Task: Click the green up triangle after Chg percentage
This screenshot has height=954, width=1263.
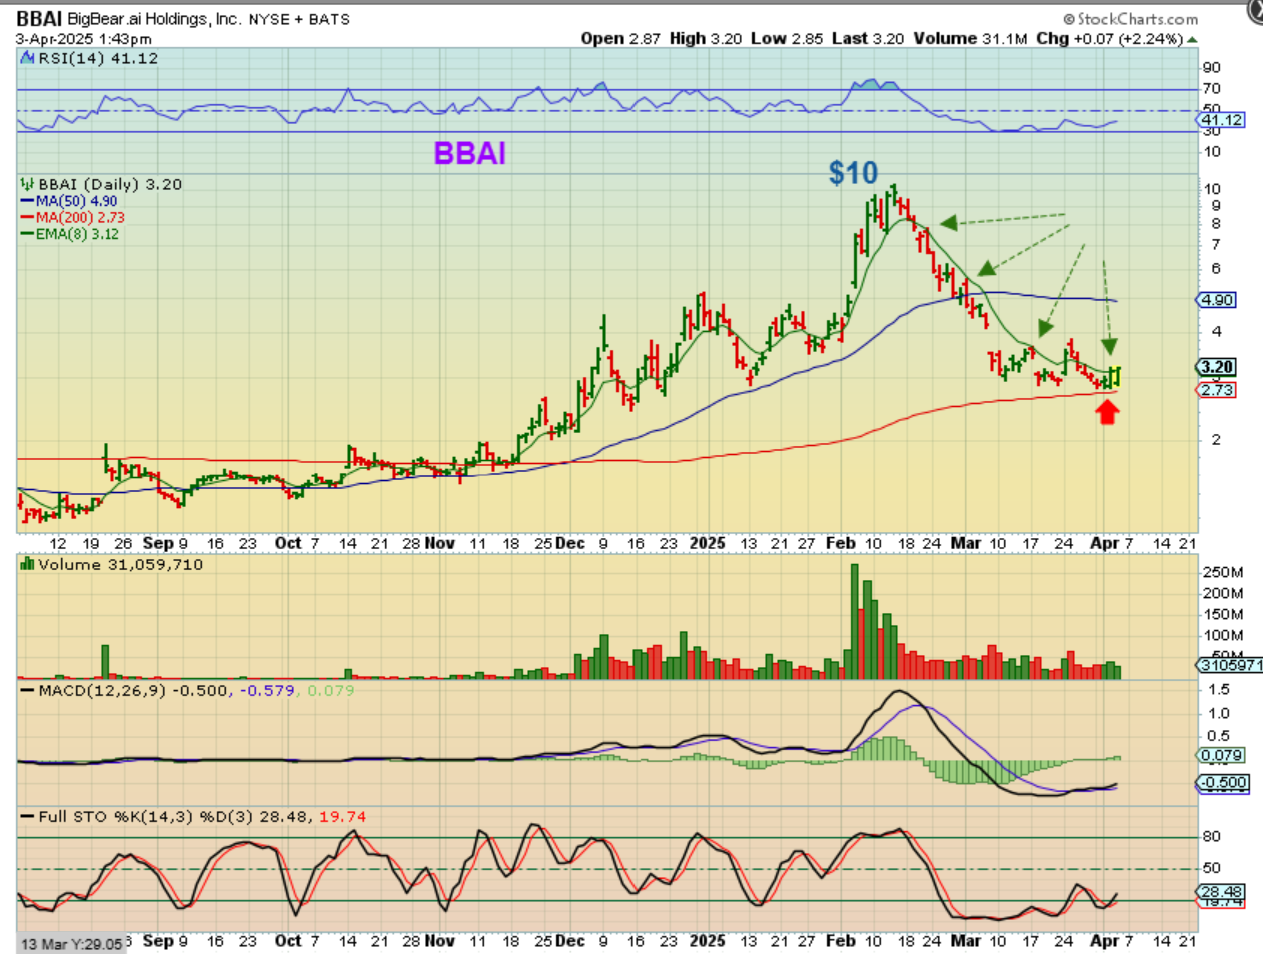Action: (1192, 40)
